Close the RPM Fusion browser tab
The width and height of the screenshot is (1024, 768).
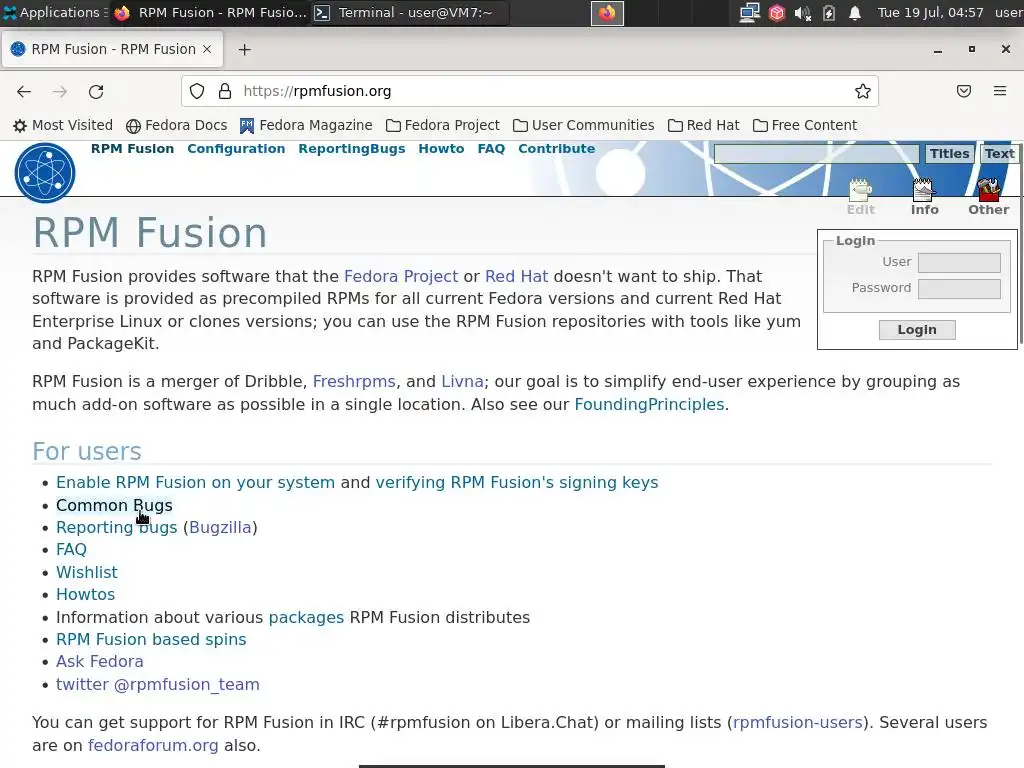click(207, 49)
